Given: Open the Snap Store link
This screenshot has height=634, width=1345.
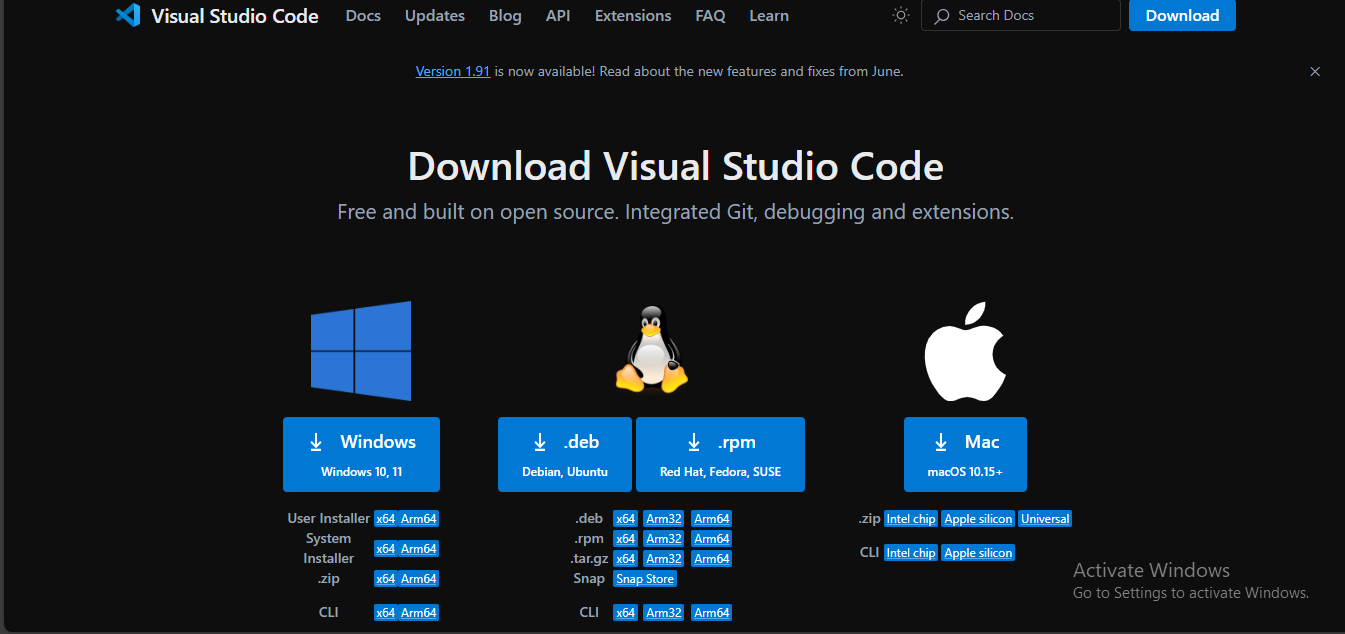Looking at the screenshot, I should [x=645, y=579].
